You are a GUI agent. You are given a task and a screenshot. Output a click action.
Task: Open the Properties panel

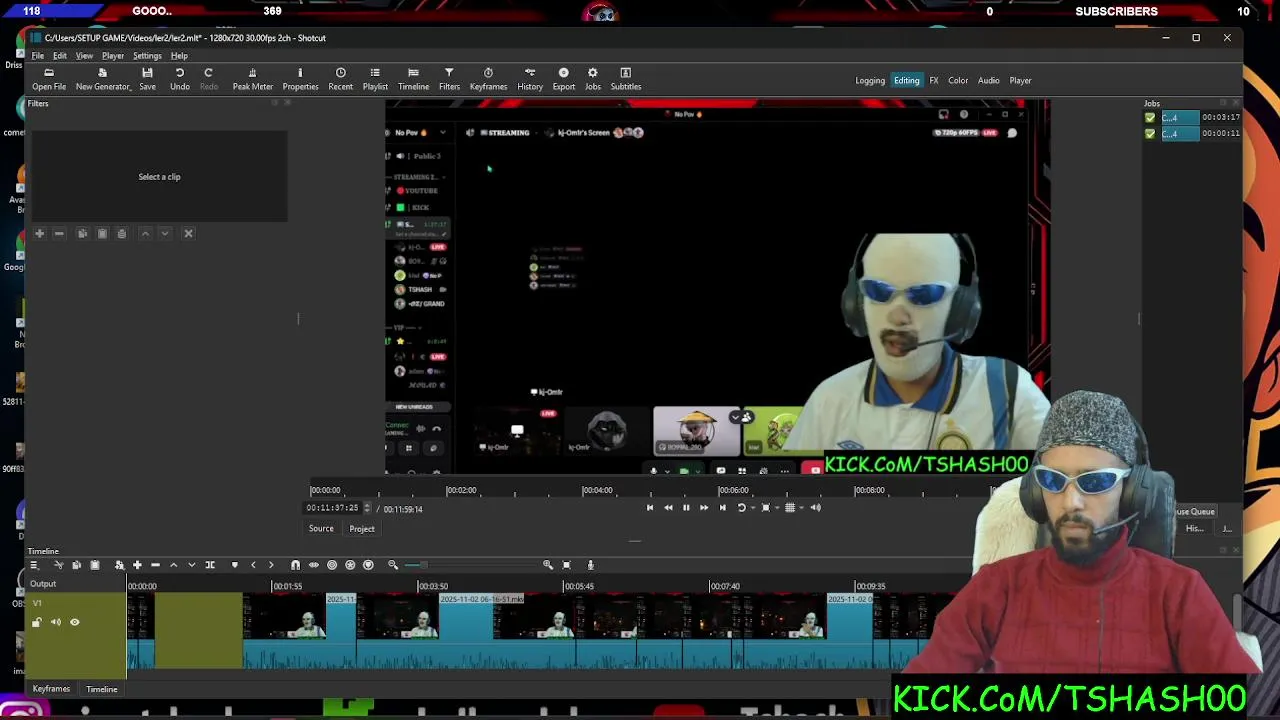300,79
